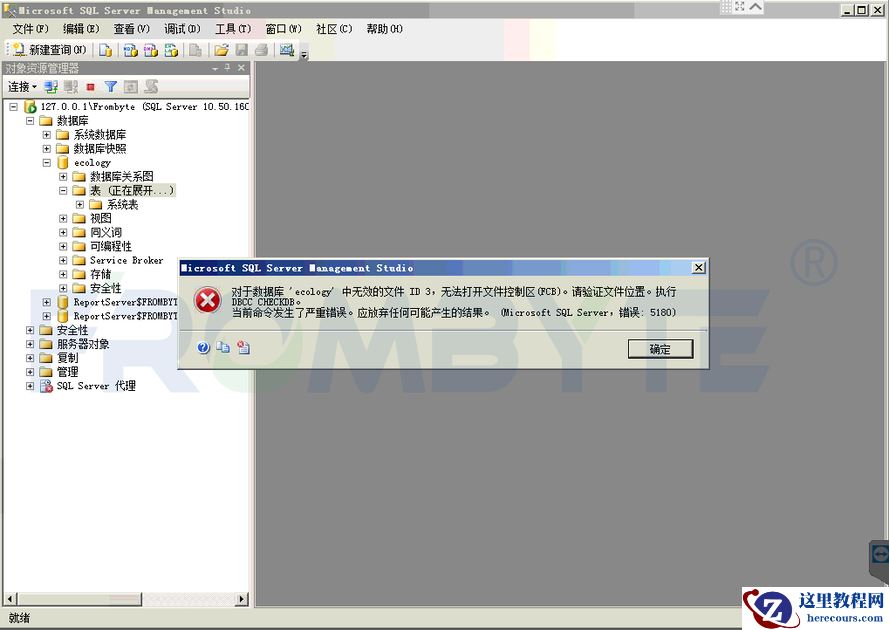This screenshot has height=630, width=889.
Task: Click the show technical details icon in dialog
Action: point(243,348)
